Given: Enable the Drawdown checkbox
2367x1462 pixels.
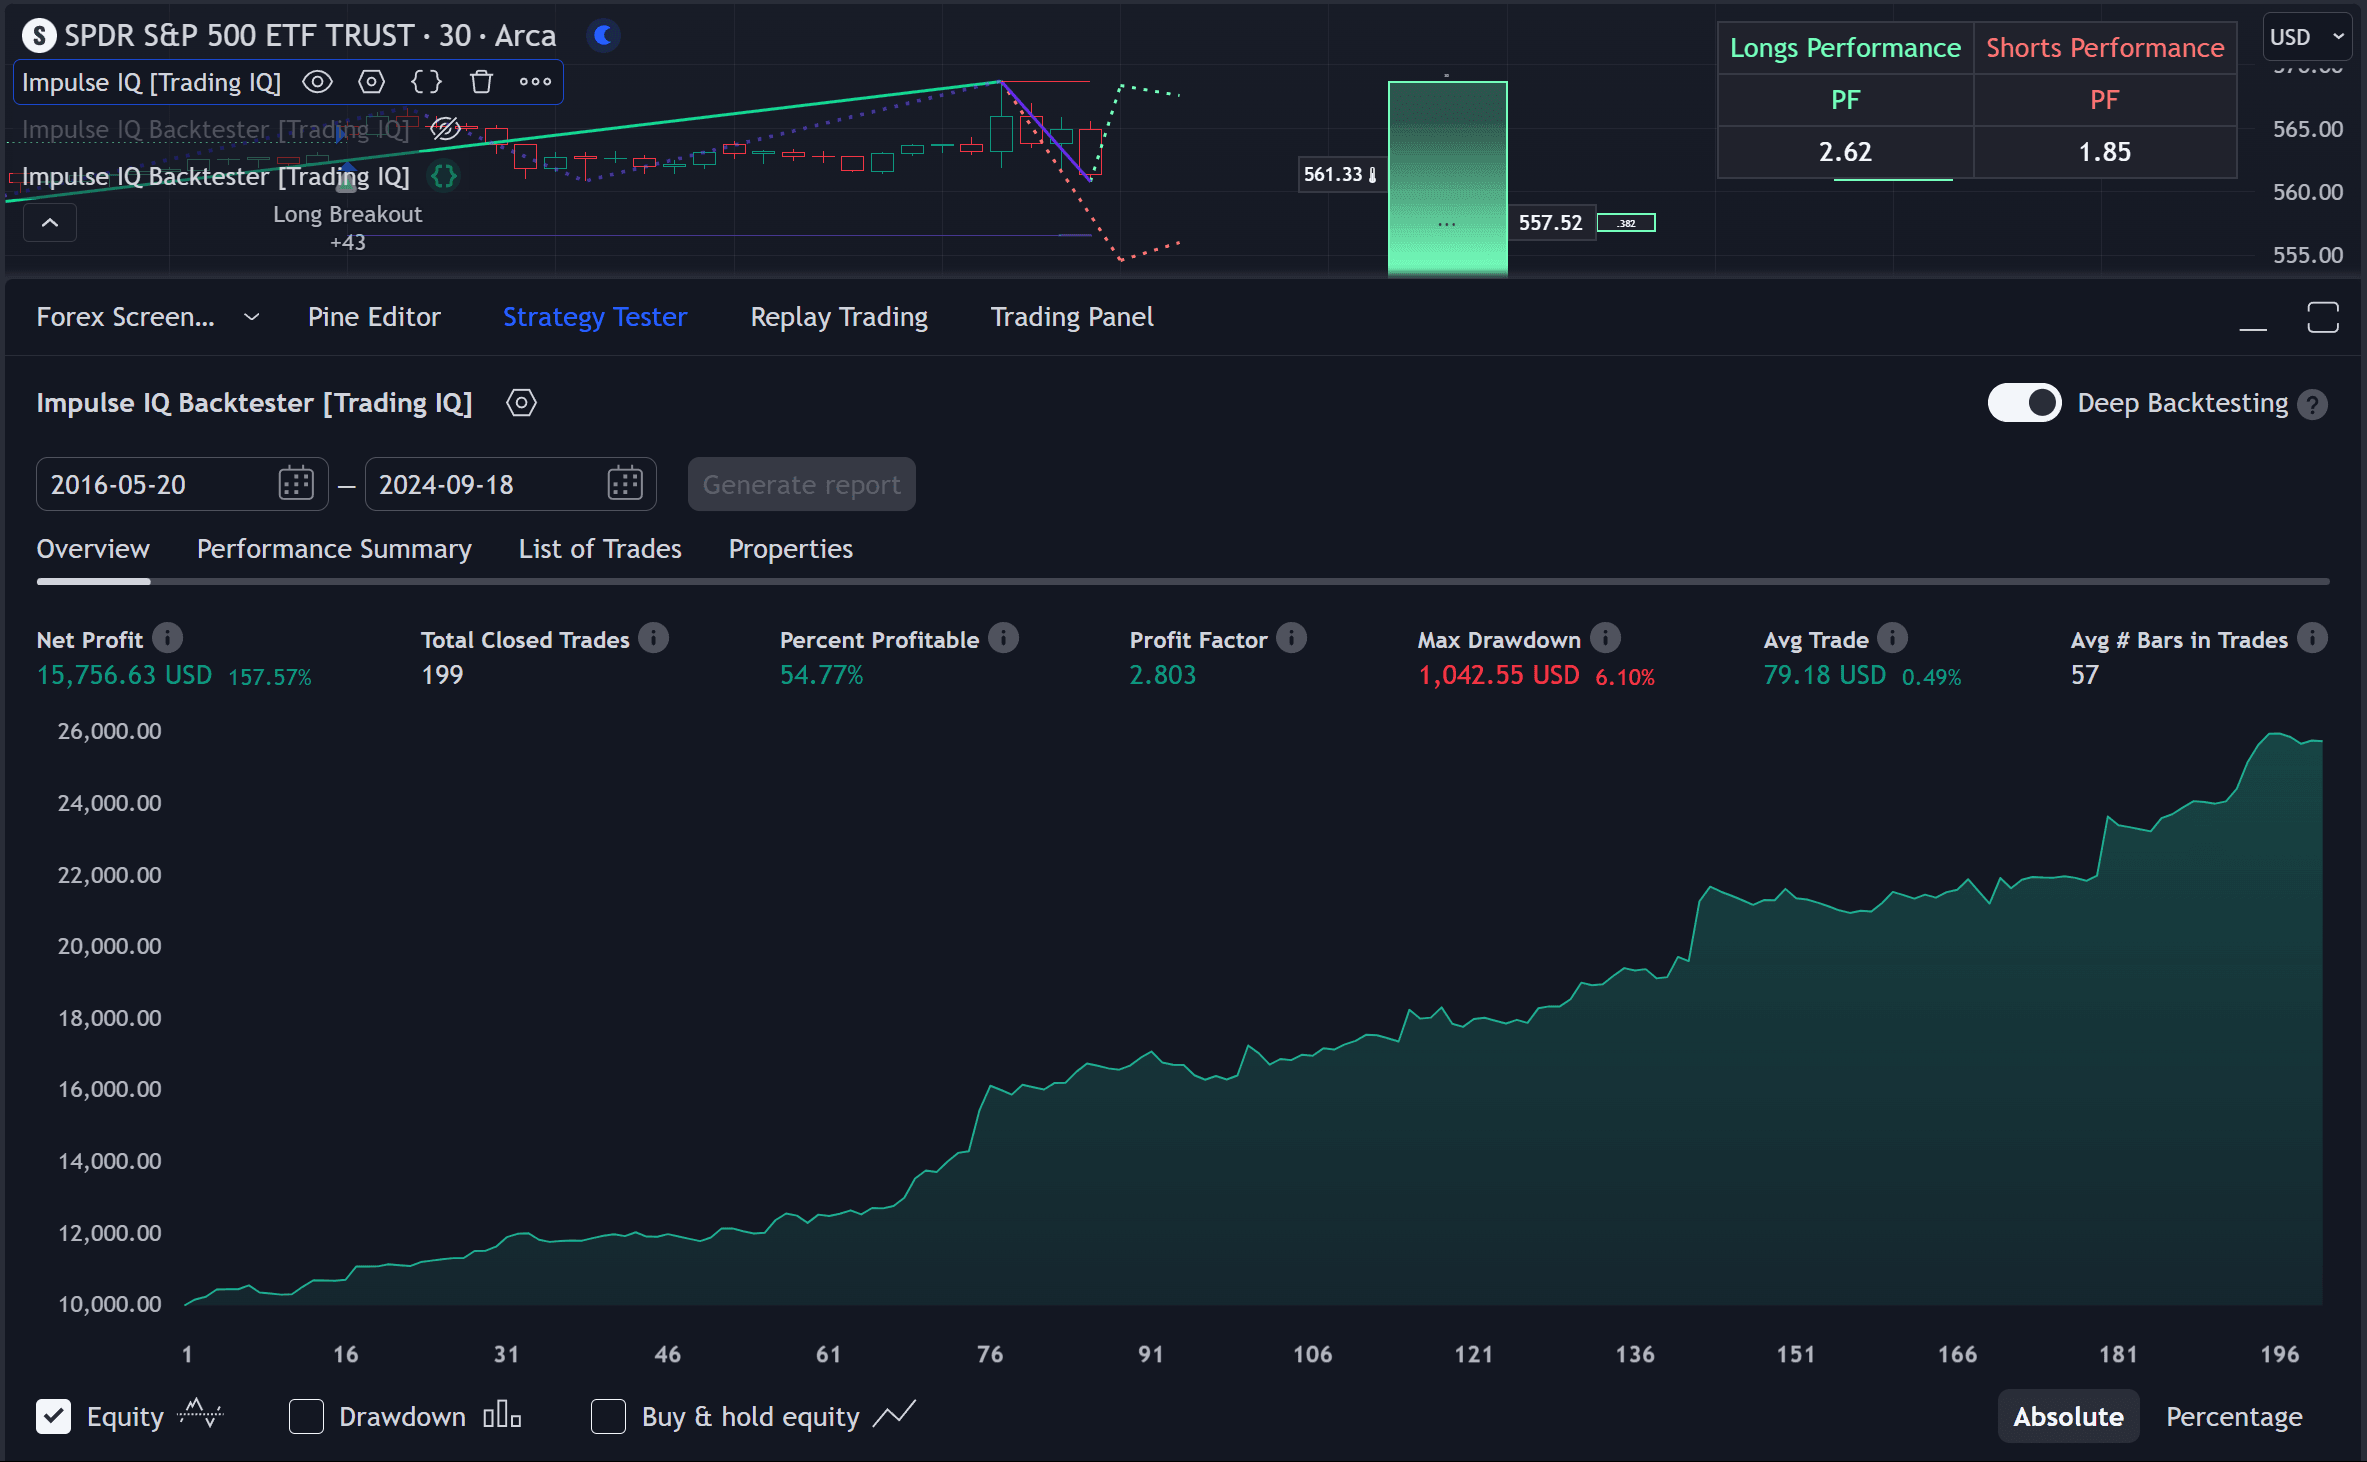Looking at the screenshot, I should click(x=306, y=1416).
